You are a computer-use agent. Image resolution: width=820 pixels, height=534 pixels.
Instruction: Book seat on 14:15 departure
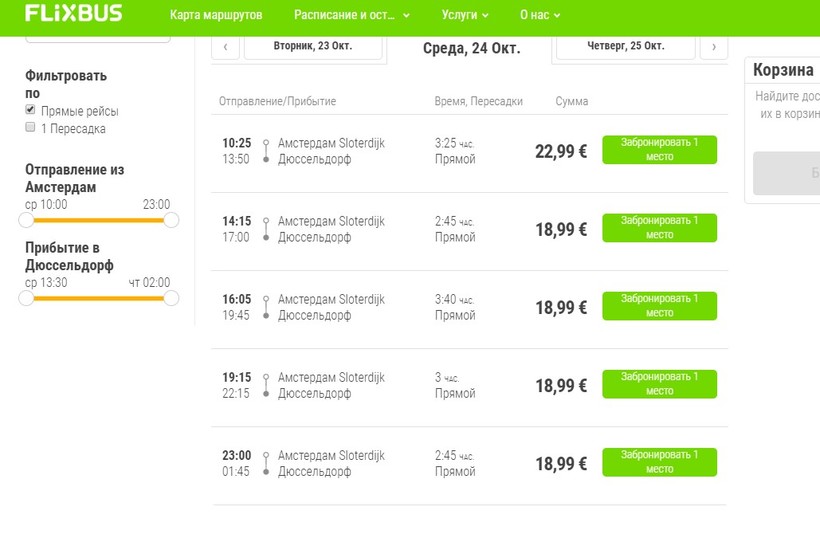[659, 228]
